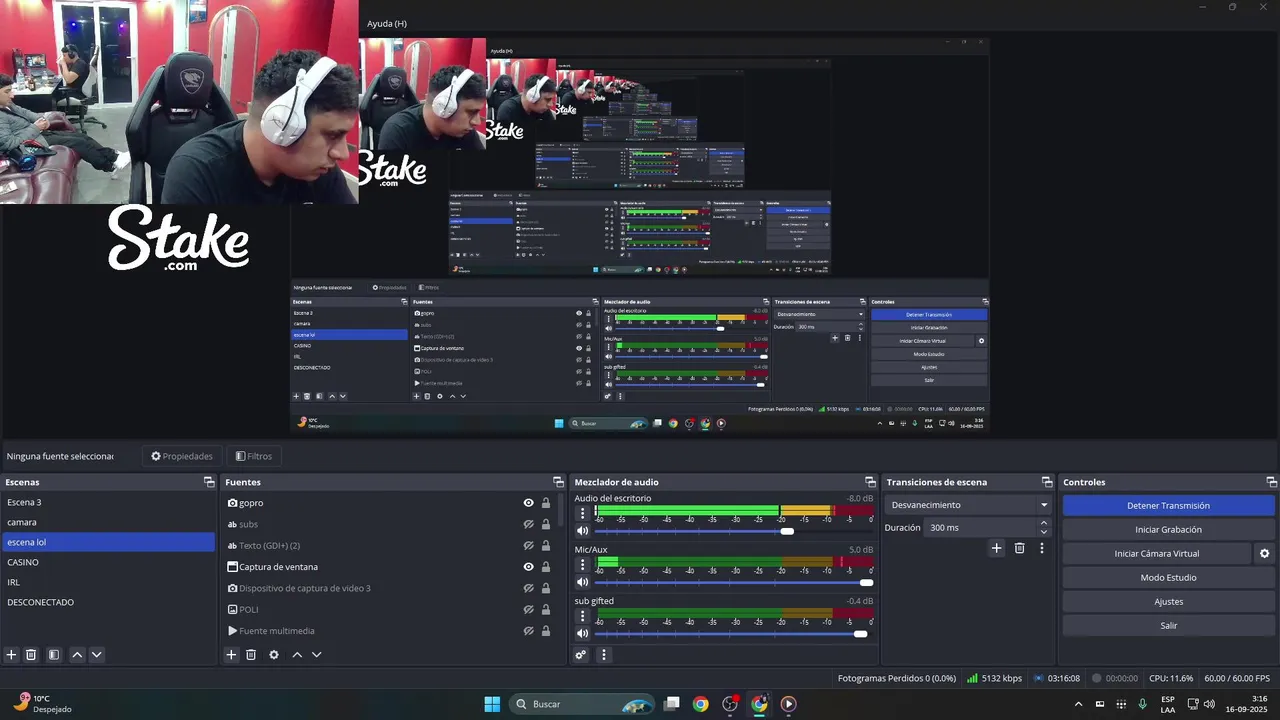Show the Fuente multimedia source

coord(529,631)
